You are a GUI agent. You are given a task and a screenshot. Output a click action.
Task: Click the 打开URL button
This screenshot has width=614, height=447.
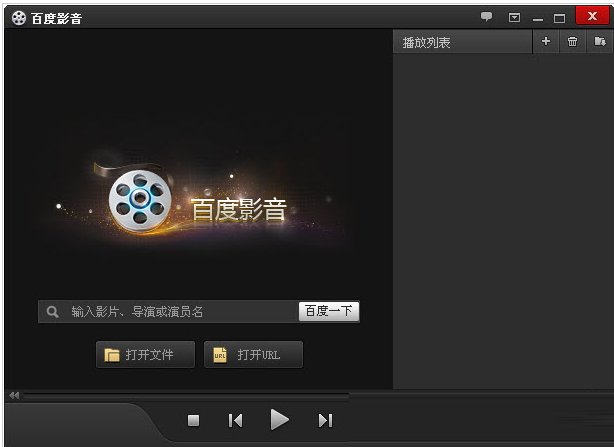click(x=253, y=355)
